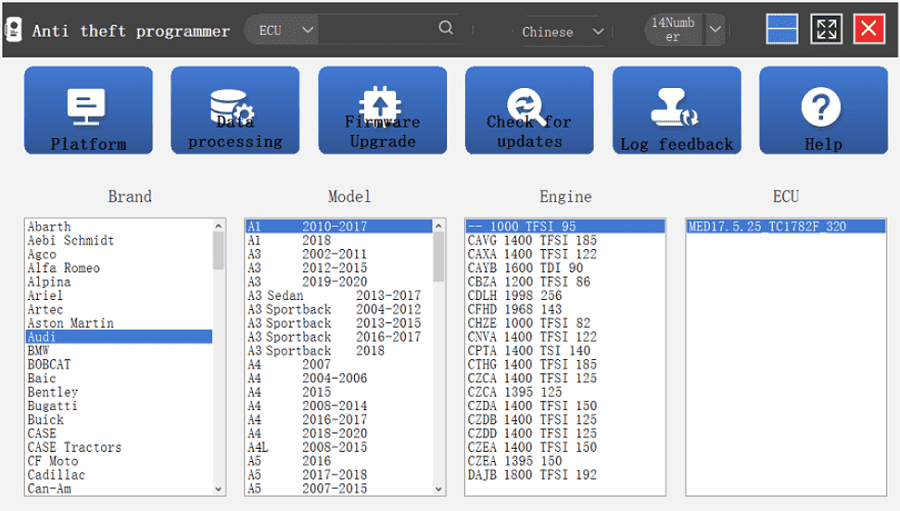This screenshot has height=511, width=900.
Task: Close the window with red X
Action: point(869,29)
